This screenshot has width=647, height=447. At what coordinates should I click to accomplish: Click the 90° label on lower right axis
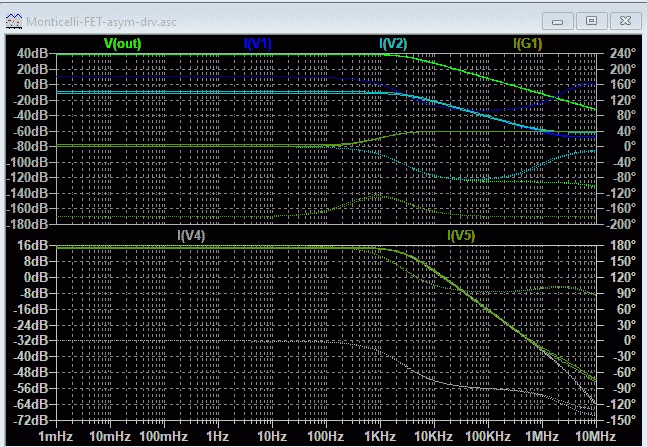coord(626,293)
